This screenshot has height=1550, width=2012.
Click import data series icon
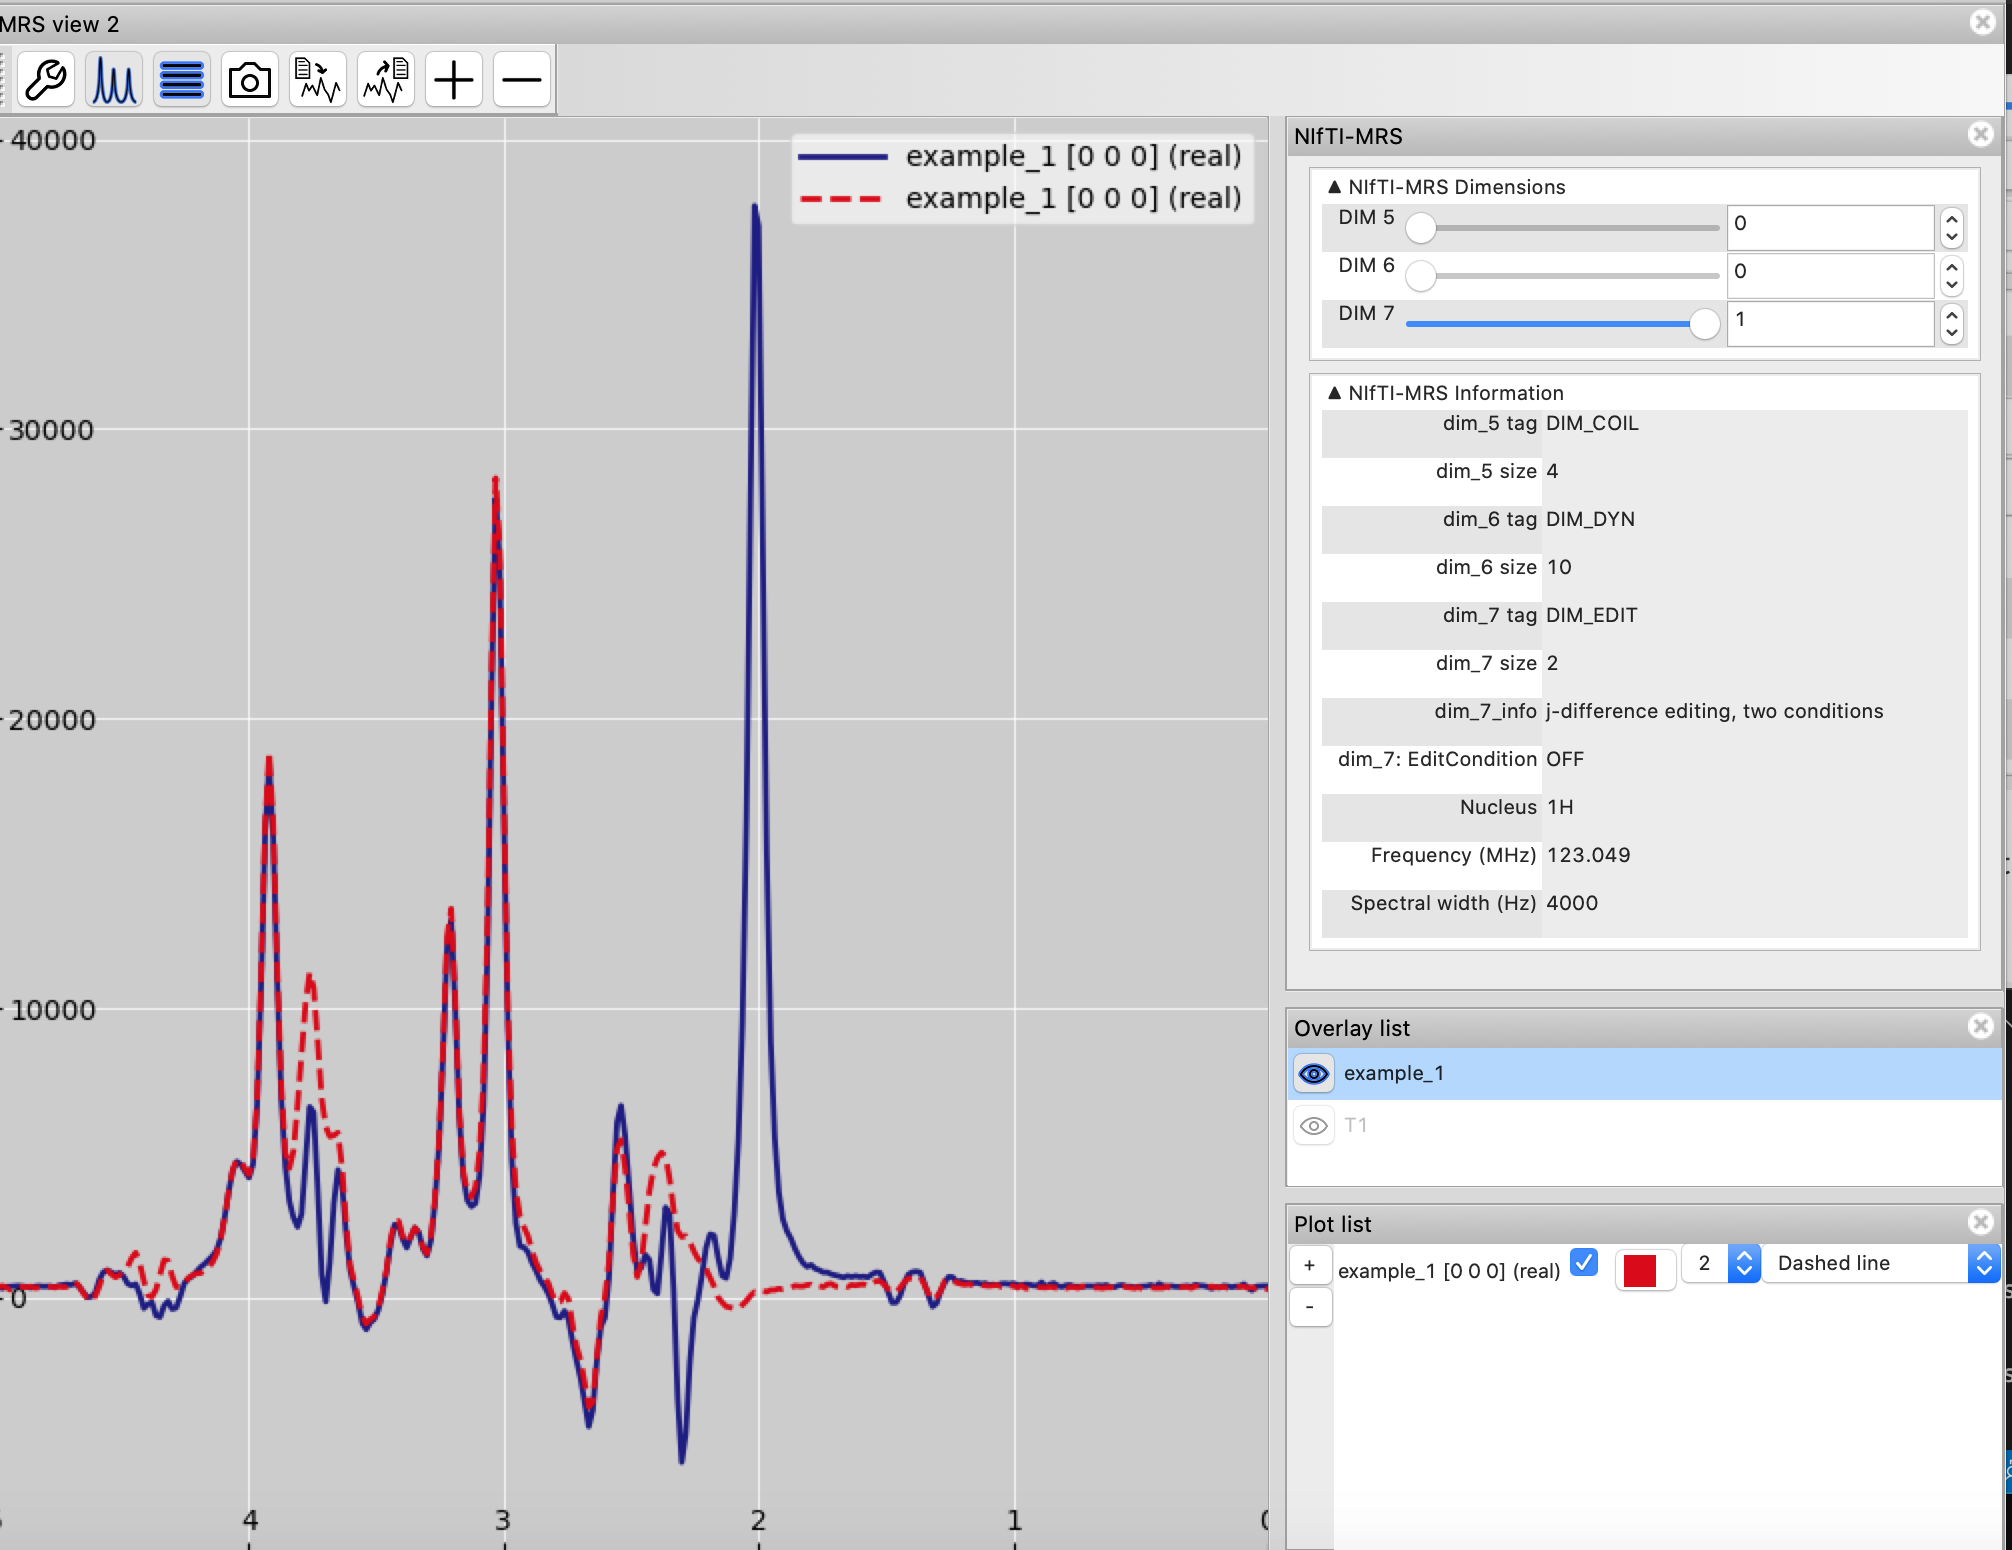[x=318, y=80]
